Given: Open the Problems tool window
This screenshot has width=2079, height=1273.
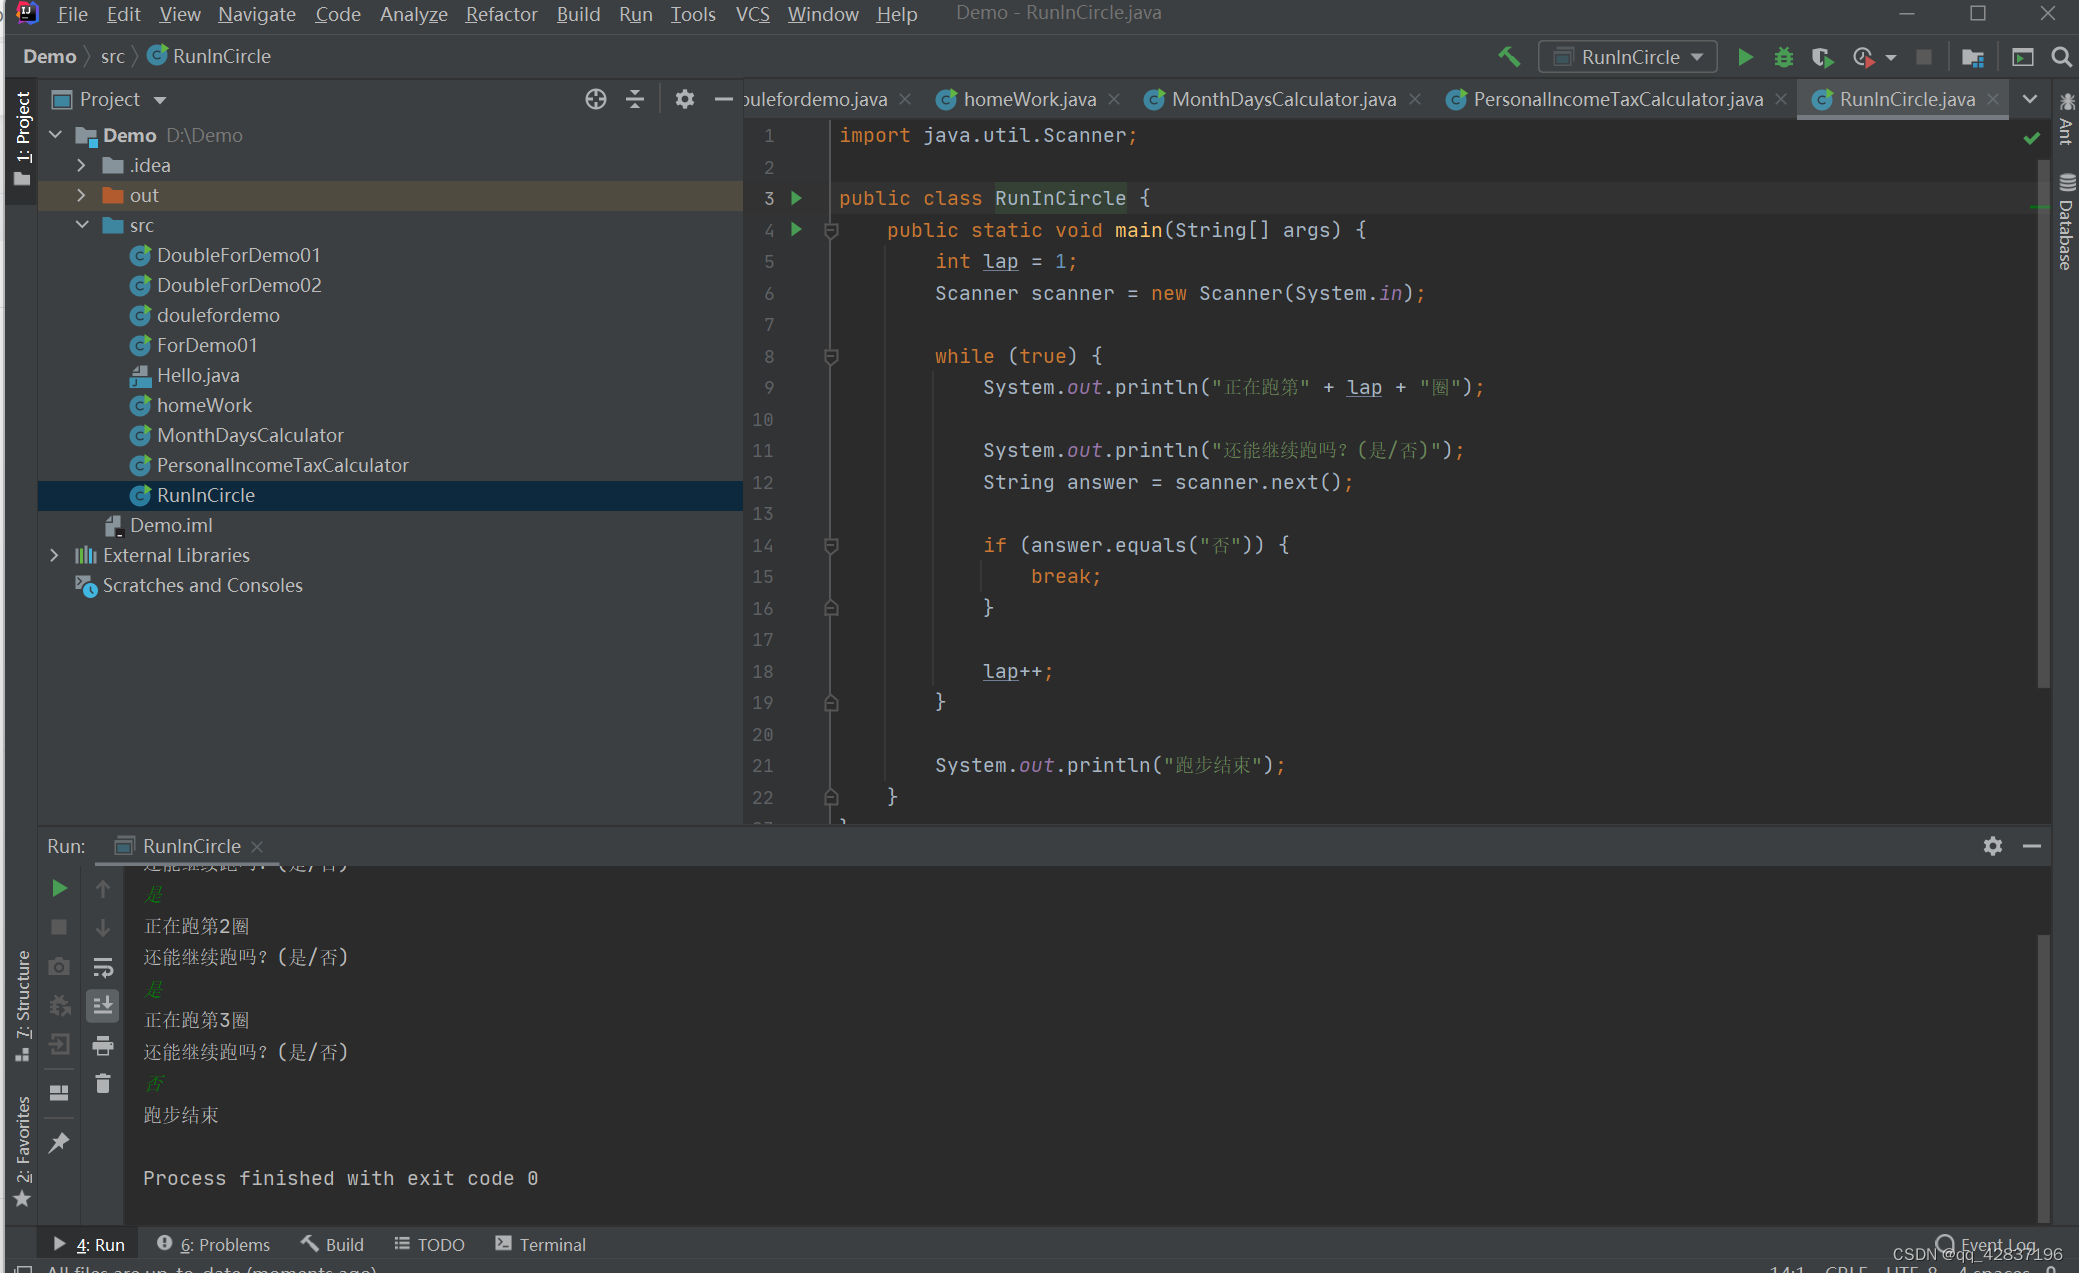Looking at the screenshot, I should pyautogui.click(x=215, y=1244).
